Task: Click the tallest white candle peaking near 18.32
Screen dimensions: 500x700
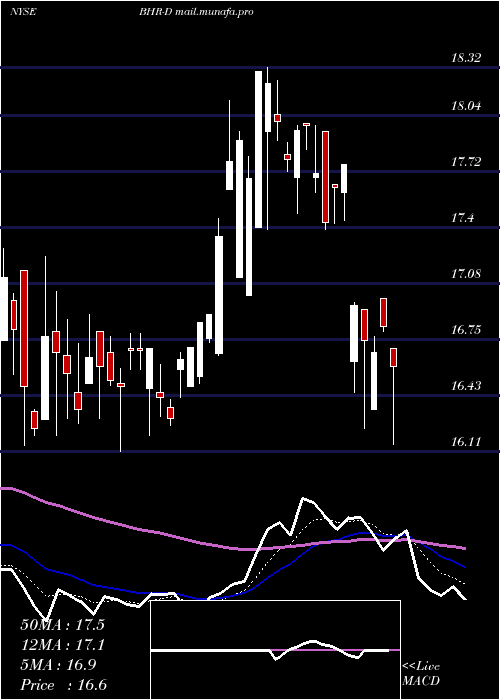Action: (258, 149)
